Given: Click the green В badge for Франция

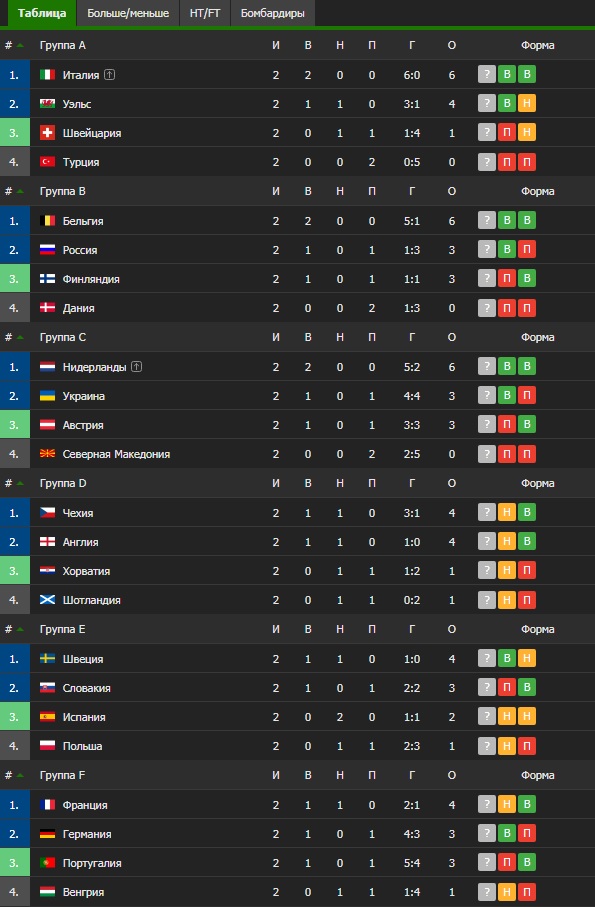Looking at the screenshot, I should [x=527, y=804].
